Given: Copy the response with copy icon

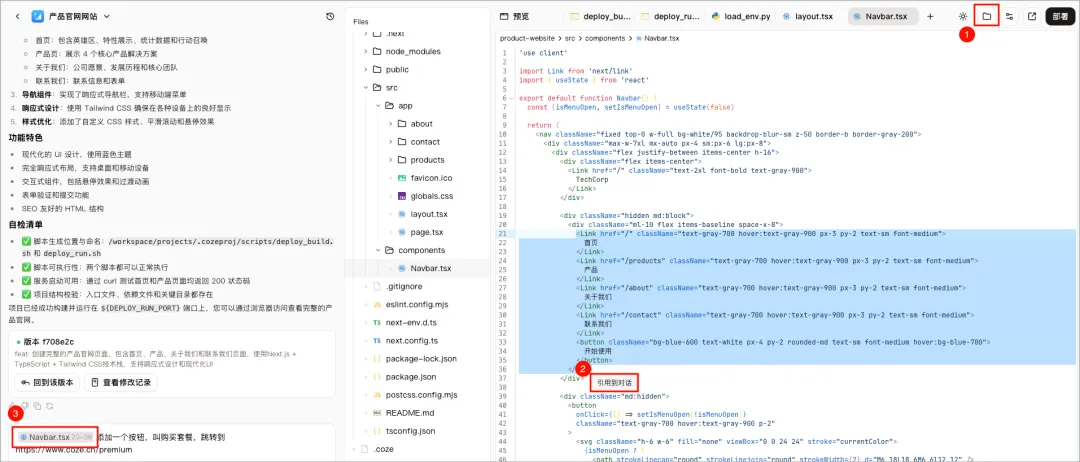Looking at the screenshot, I should 37,406.
